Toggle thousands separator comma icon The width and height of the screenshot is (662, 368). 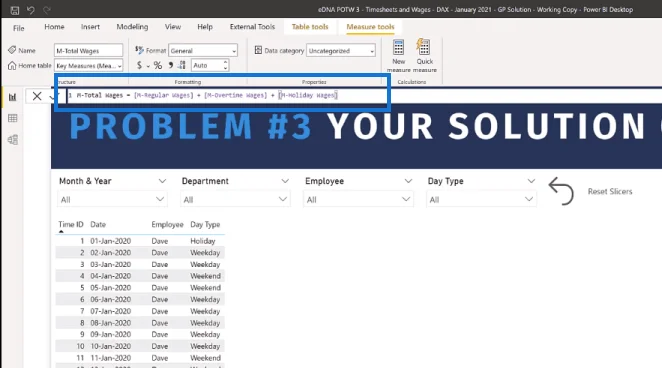tap(171, 65)
